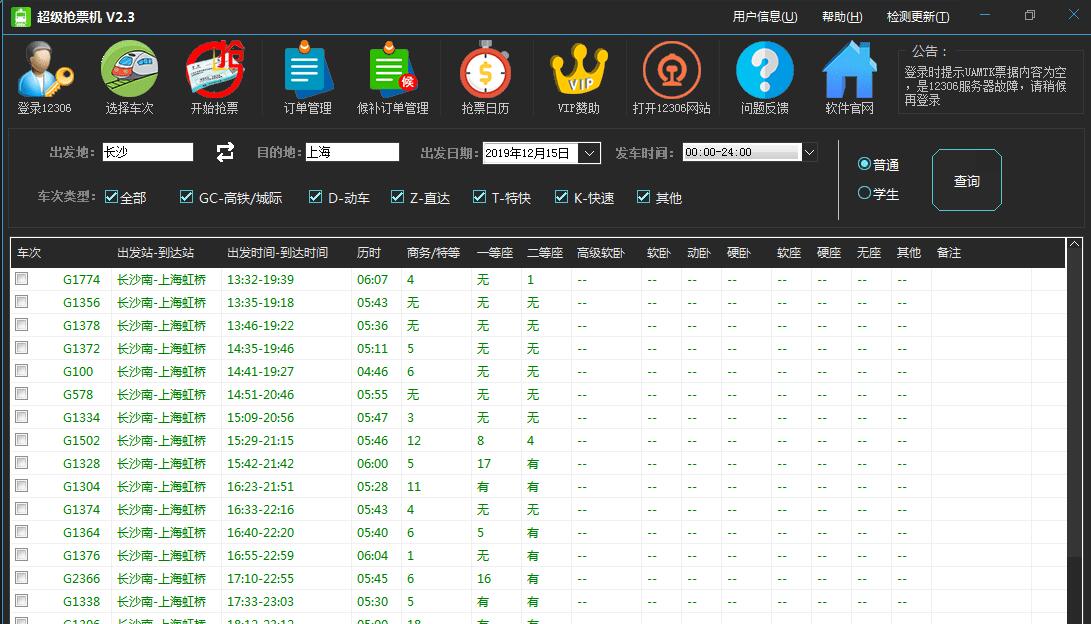Check the box for train G1328
This screenshot has width=1091, height=624.
pyautogui.click(x=22, y=463)
